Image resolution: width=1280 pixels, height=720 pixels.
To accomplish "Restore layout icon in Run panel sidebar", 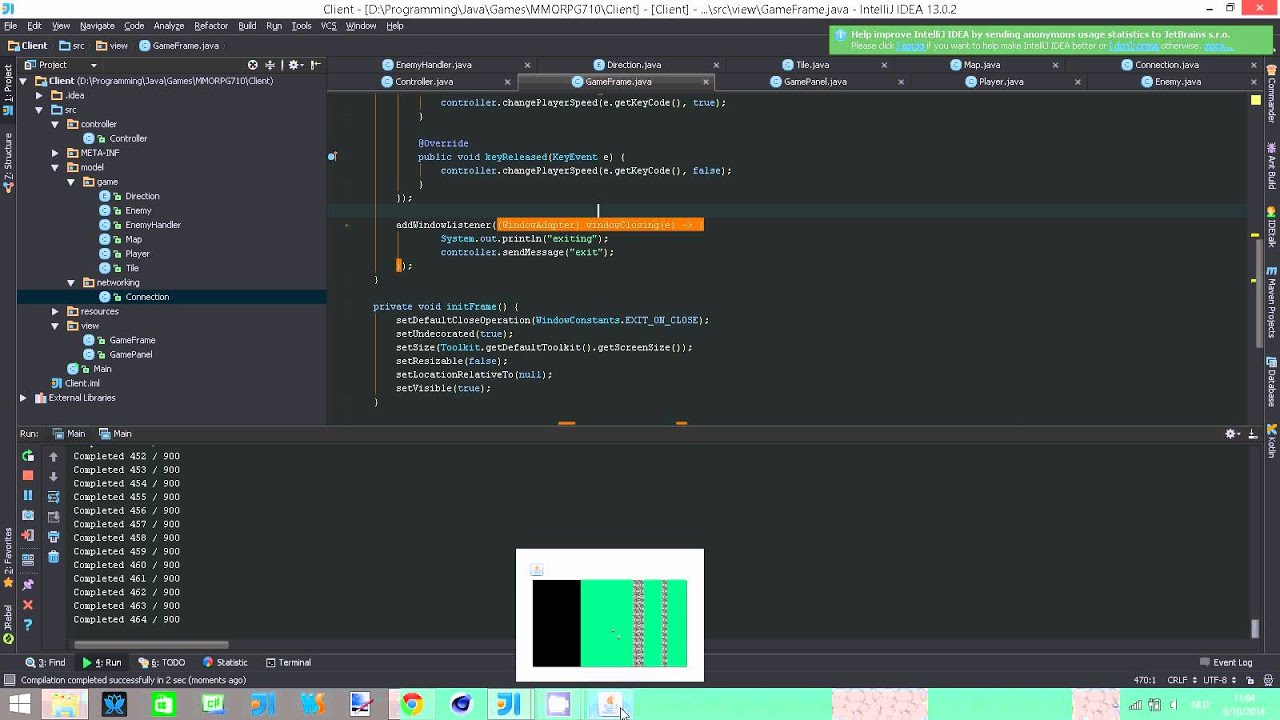I will point(28,560).
